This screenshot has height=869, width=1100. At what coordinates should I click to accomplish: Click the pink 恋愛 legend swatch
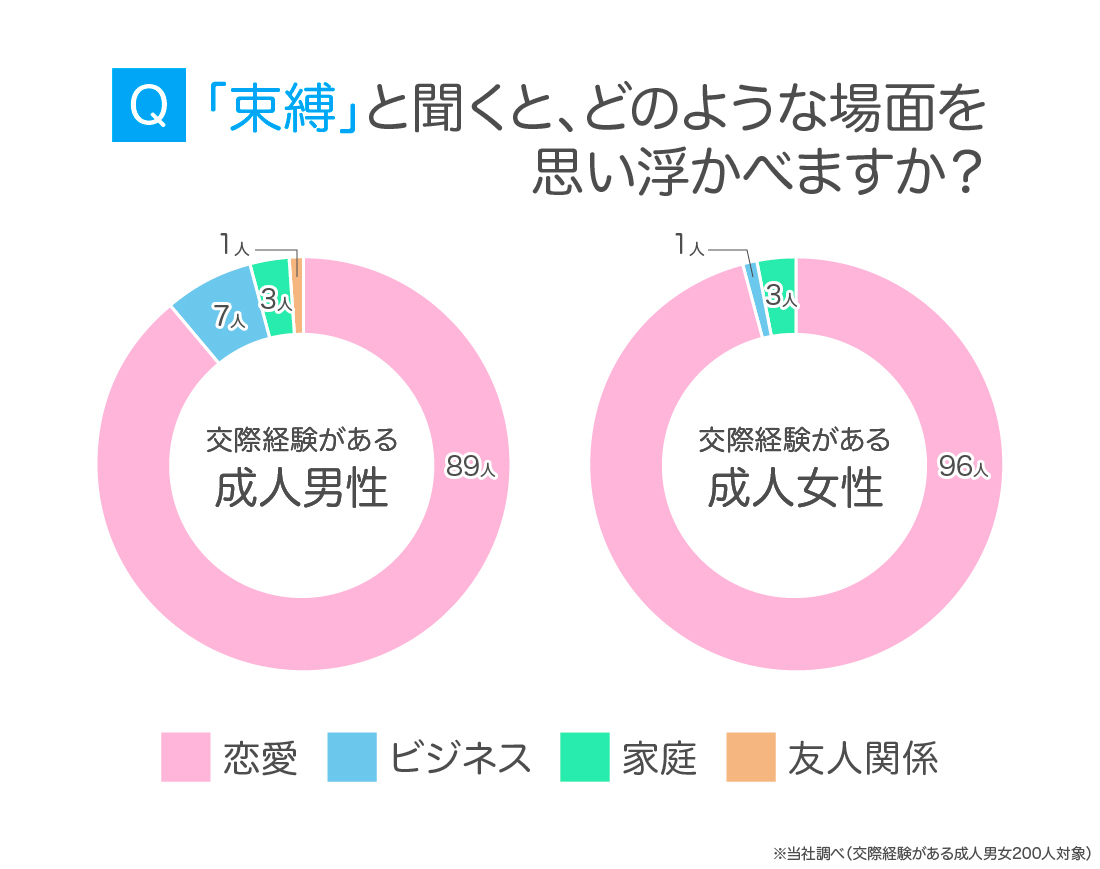[x=186, y=757]
